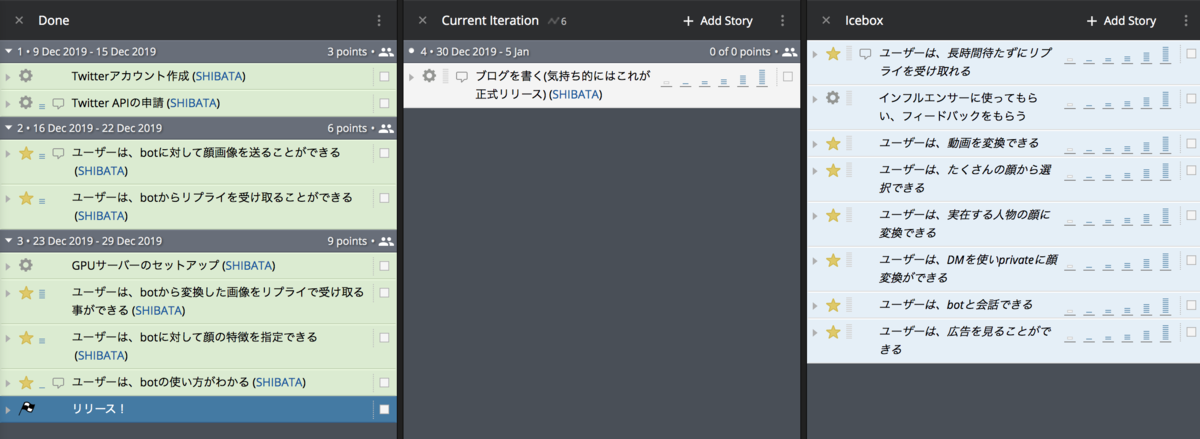Image resolution: width=1200 pixels, height=439 pixels.
Task: Click team icon on iteration 1 header
Action: click(x=386, y=50)
